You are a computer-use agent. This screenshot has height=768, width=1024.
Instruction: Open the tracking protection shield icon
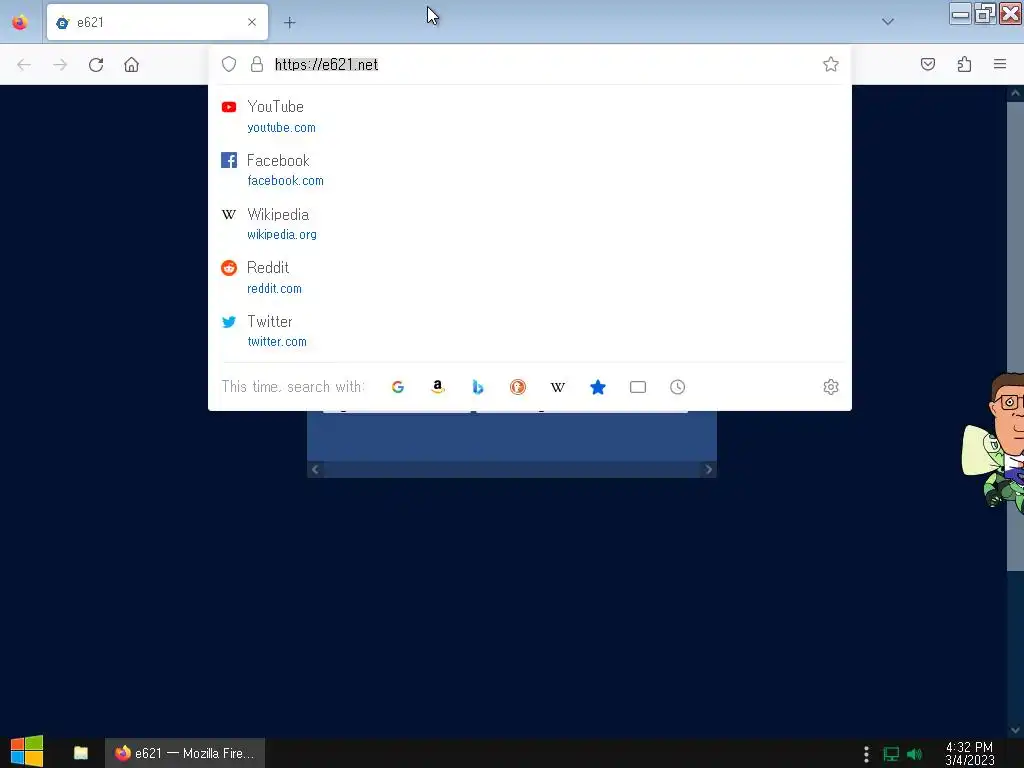tap(229, 64)
